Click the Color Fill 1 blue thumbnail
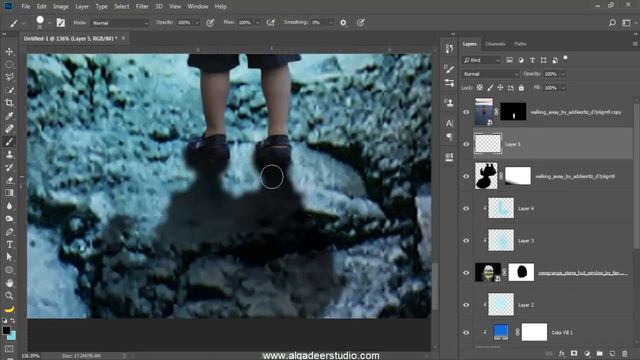The image size is (640, 360). [x=500, y=332]
